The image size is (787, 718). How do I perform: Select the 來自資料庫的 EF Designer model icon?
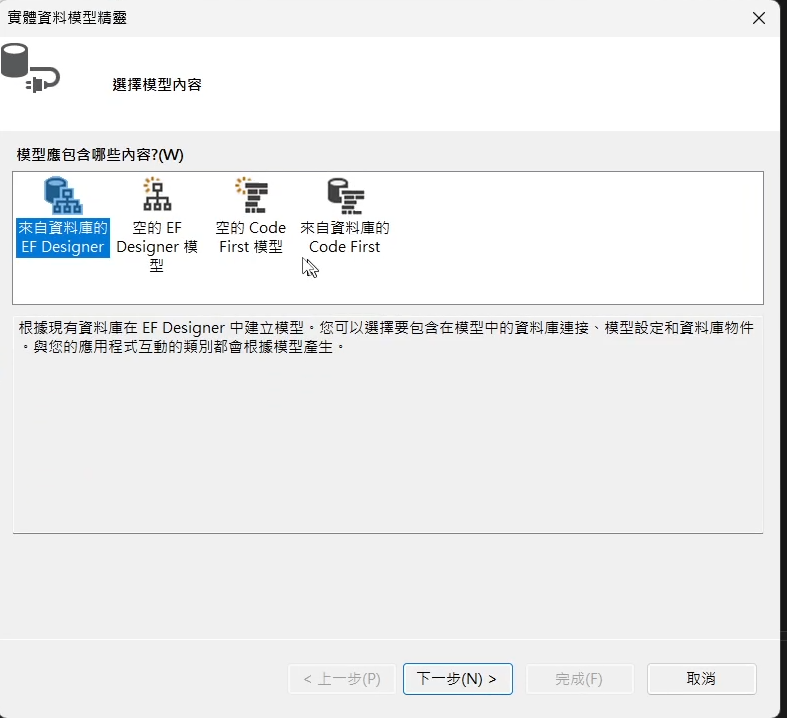point(63,195)
